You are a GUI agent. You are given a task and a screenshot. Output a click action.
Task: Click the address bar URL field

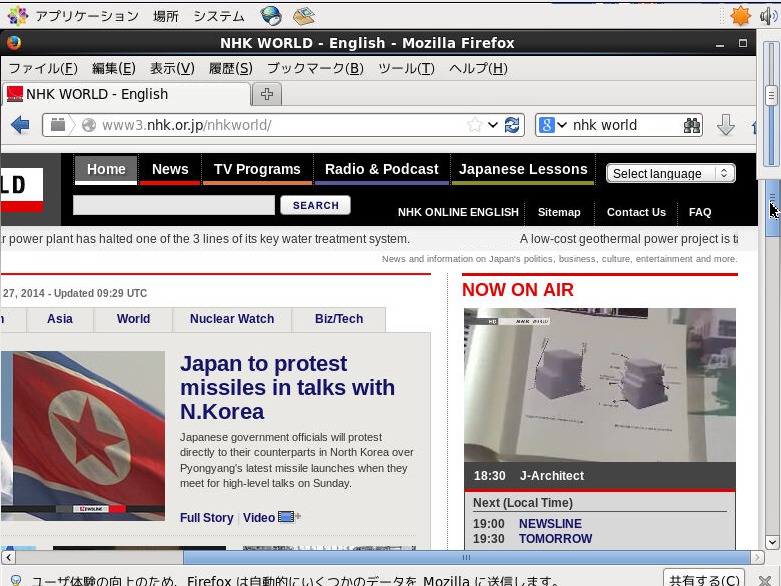[283, 125]
